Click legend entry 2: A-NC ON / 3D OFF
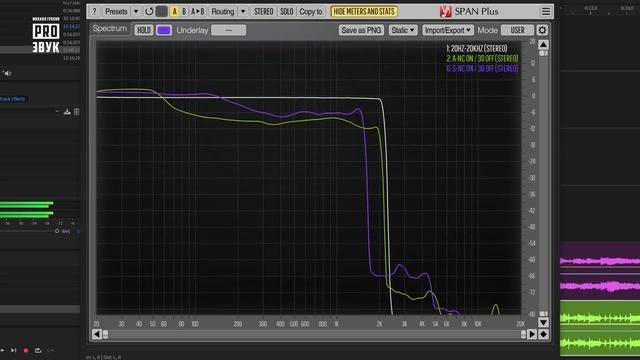This screenshot has width=640, height=360. pos(482,58)
